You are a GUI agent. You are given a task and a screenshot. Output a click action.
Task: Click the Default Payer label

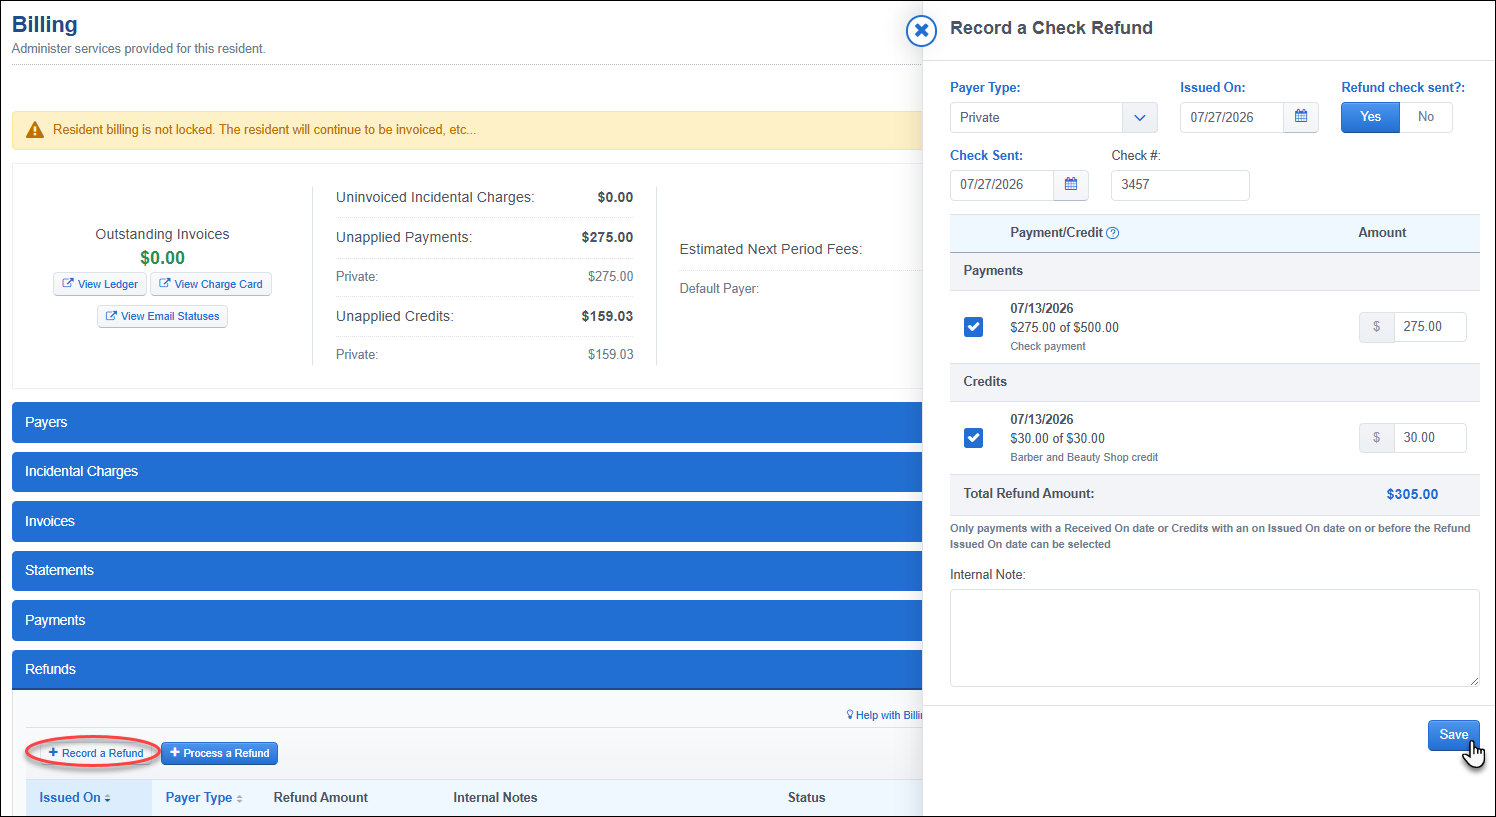tap(719, 288)
